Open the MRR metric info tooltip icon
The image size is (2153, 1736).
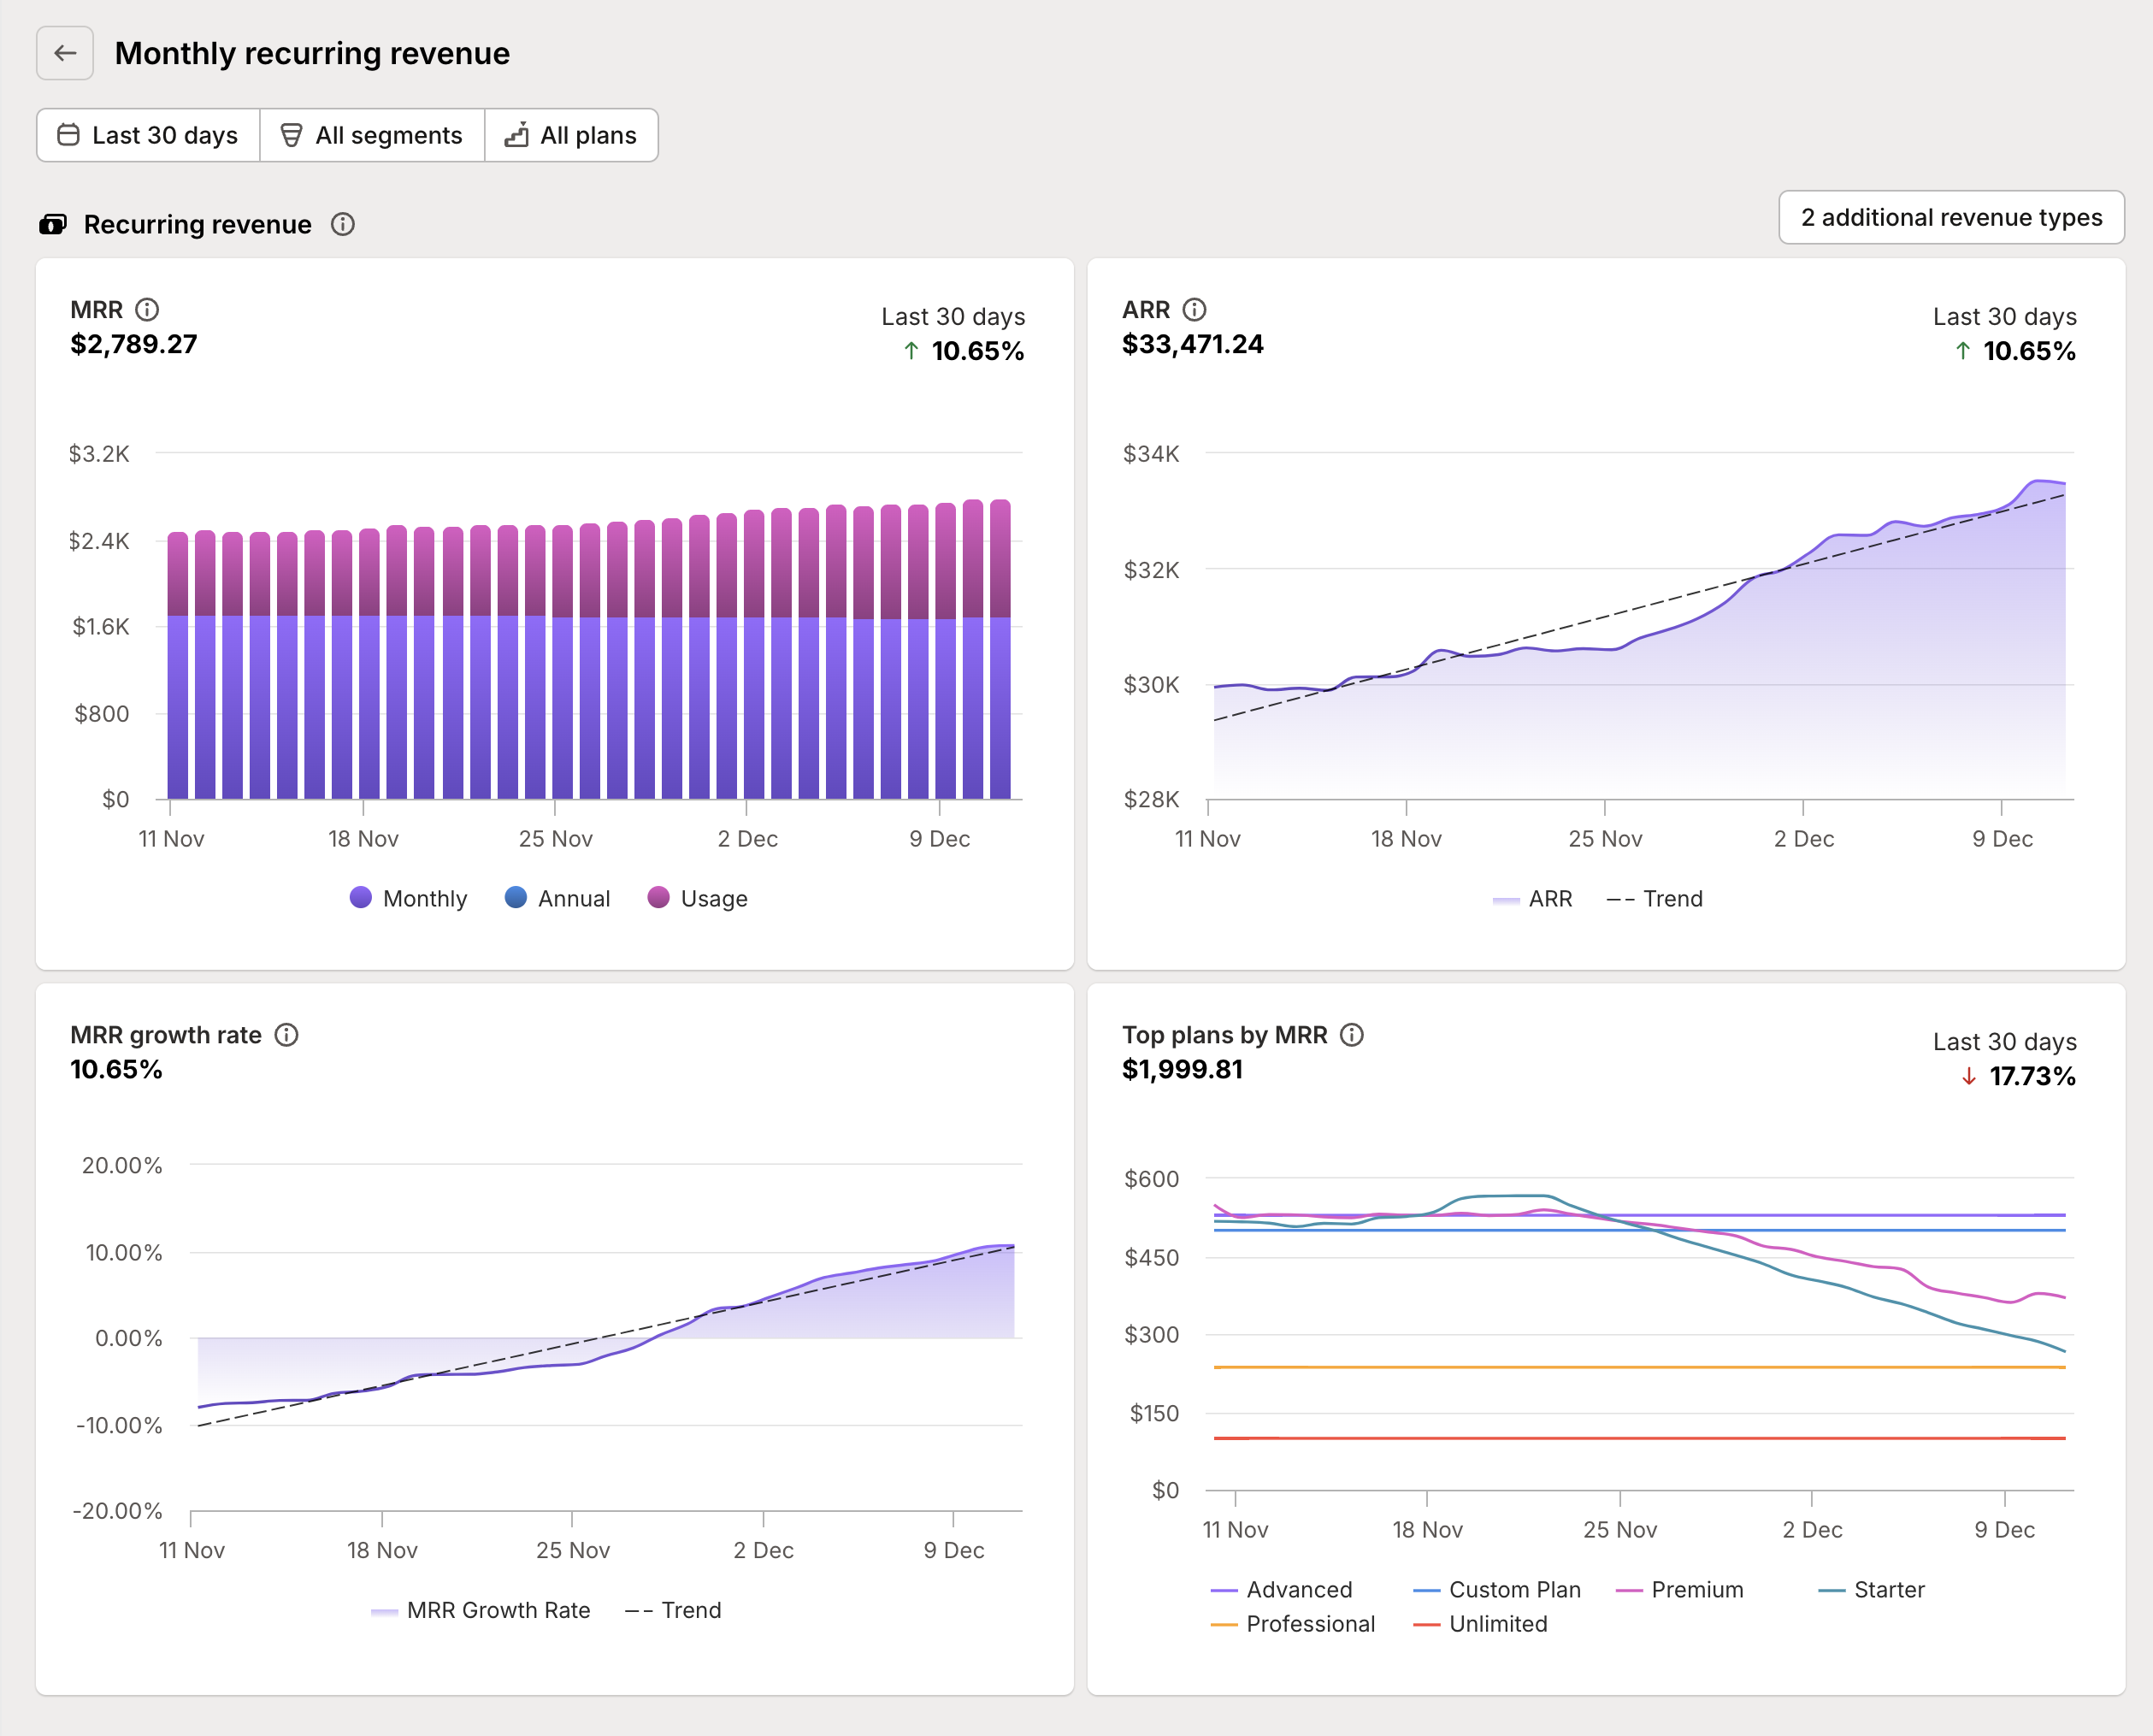[x=150, y=310]
